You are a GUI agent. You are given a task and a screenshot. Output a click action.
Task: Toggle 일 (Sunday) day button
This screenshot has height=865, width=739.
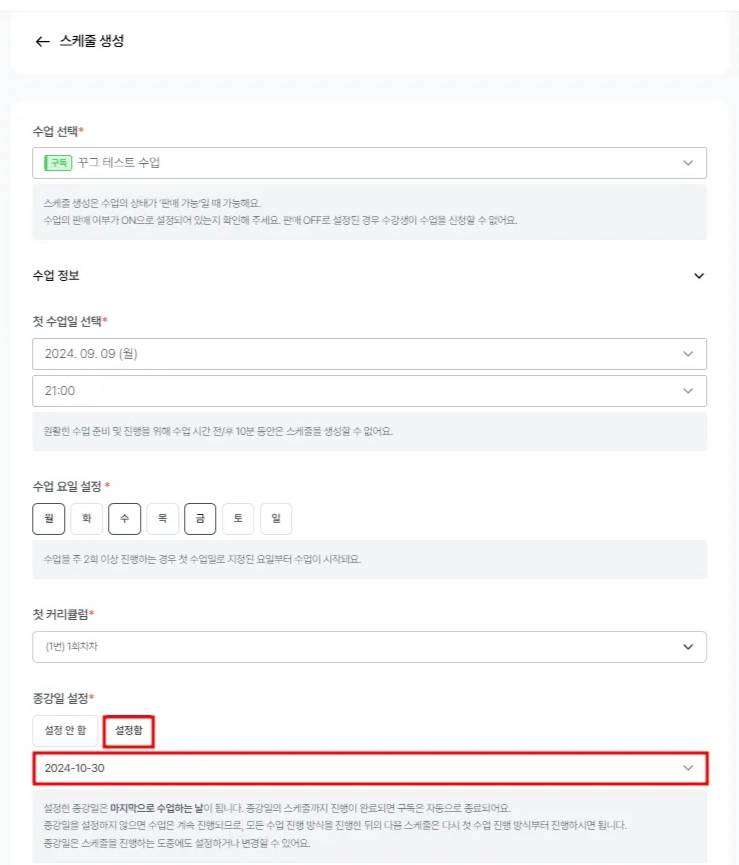pos(276,519)
